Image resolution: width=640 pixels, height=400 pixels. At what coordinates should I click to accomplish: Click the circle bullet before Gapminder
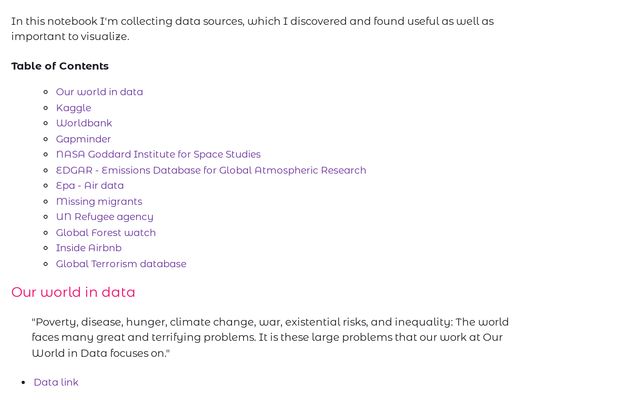point(46,139)
